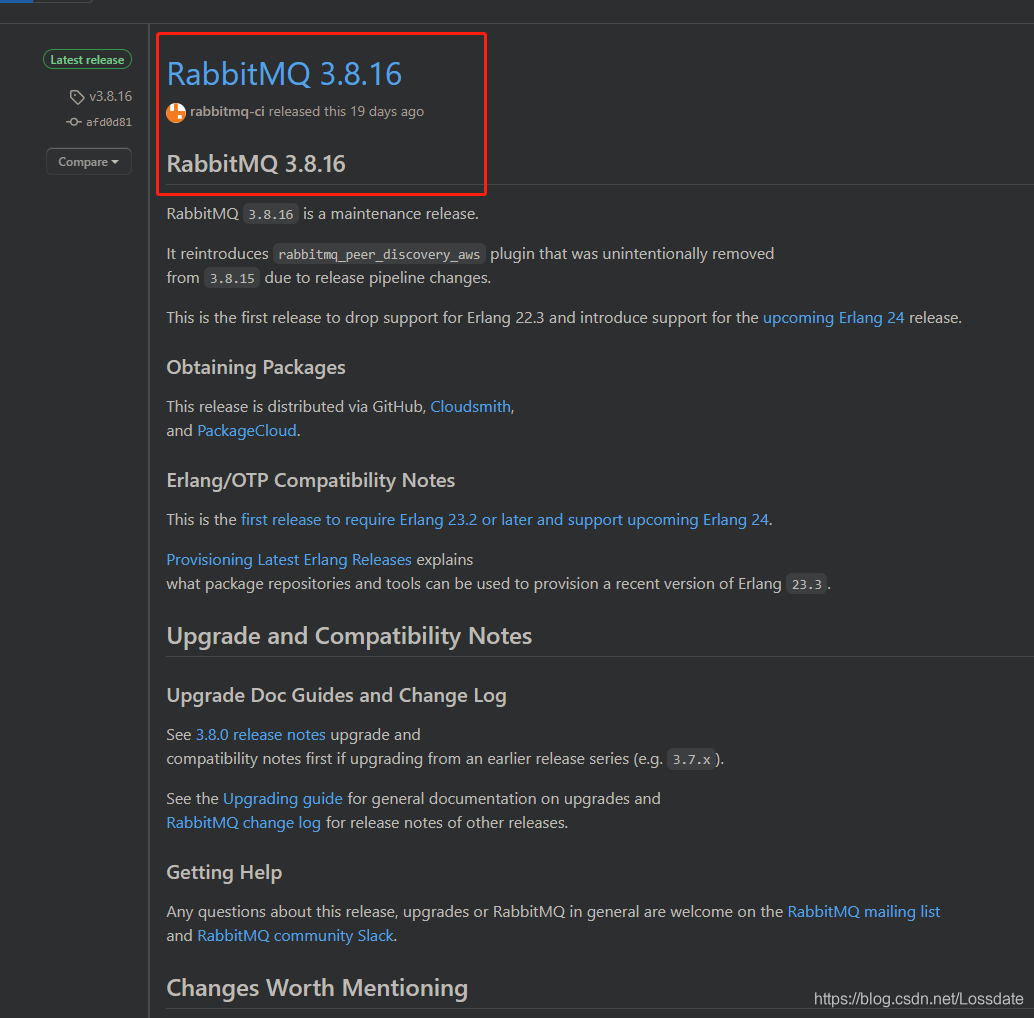Open the RabbitMQ mailing list link

(864, 912)
